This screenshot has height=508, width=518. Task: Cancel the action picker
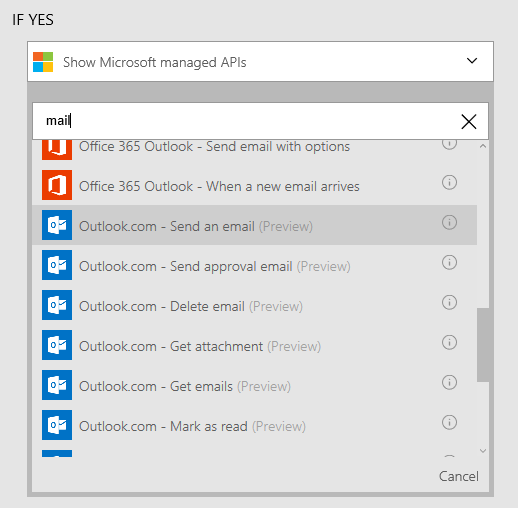[x=459, y=476]
